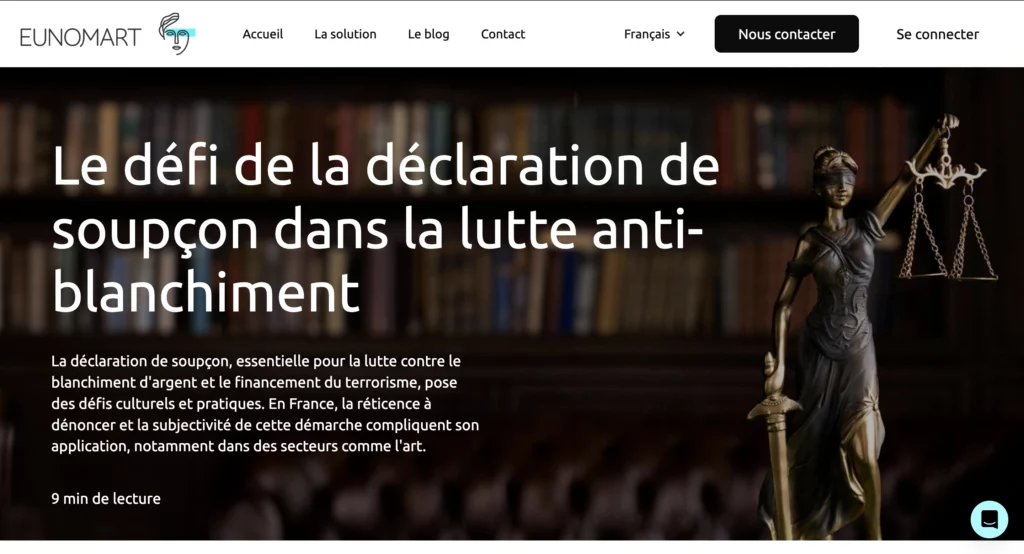Open the La solution menu item
Image resolution: width=1024 pixels, height=554 pixels.
coord(345,34)
